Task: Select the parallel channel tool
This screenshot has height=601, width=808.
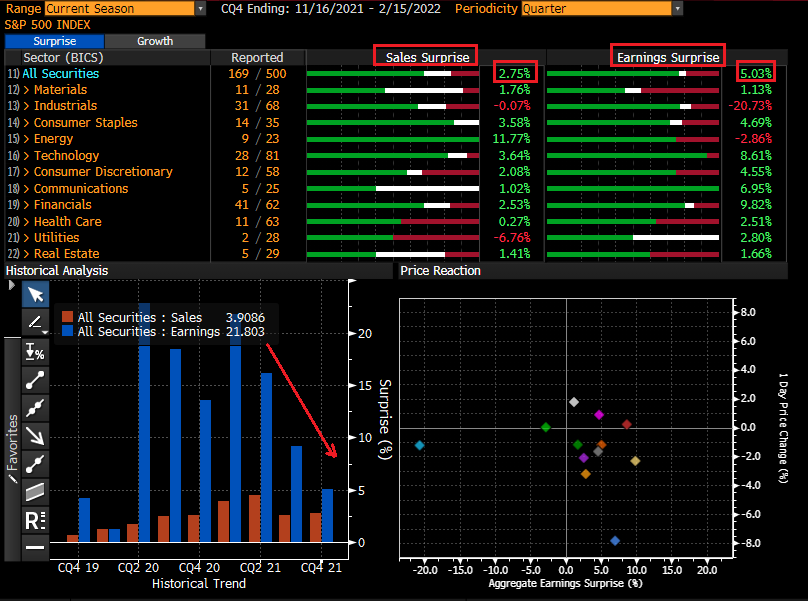Action: click(35, 492)
